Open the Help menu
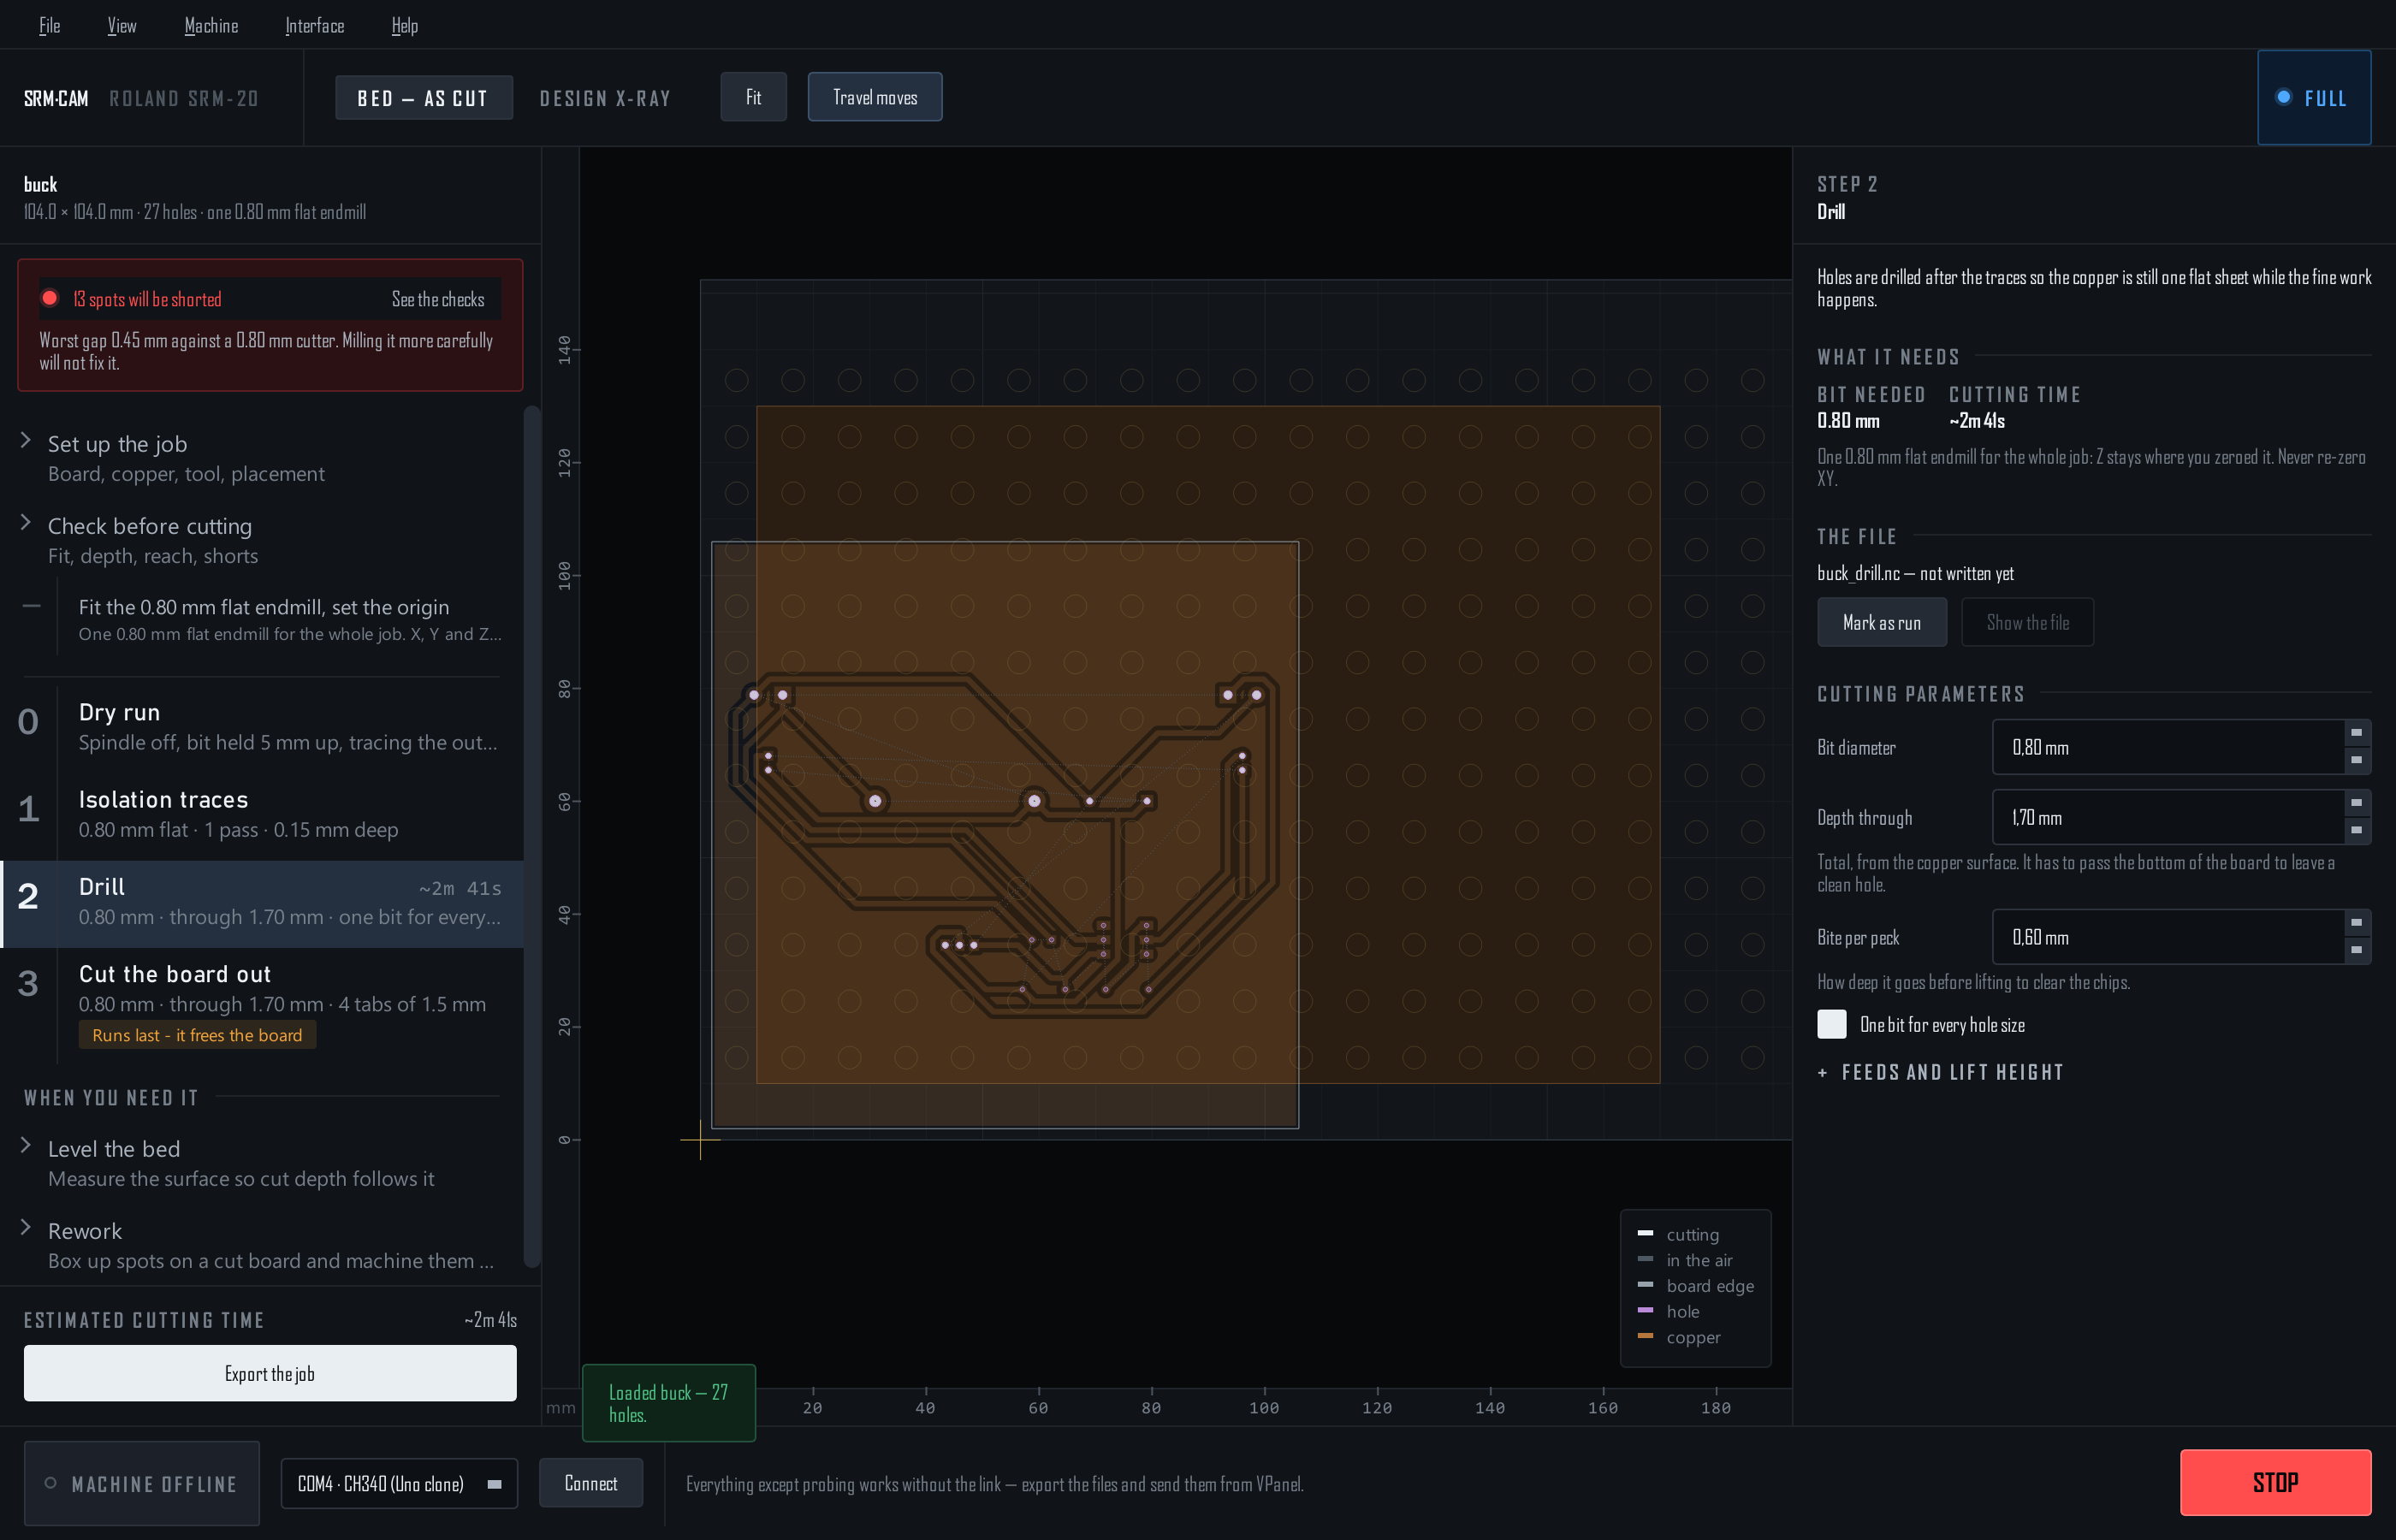This screenshot has width=2396, height=1540. point(405,25)
